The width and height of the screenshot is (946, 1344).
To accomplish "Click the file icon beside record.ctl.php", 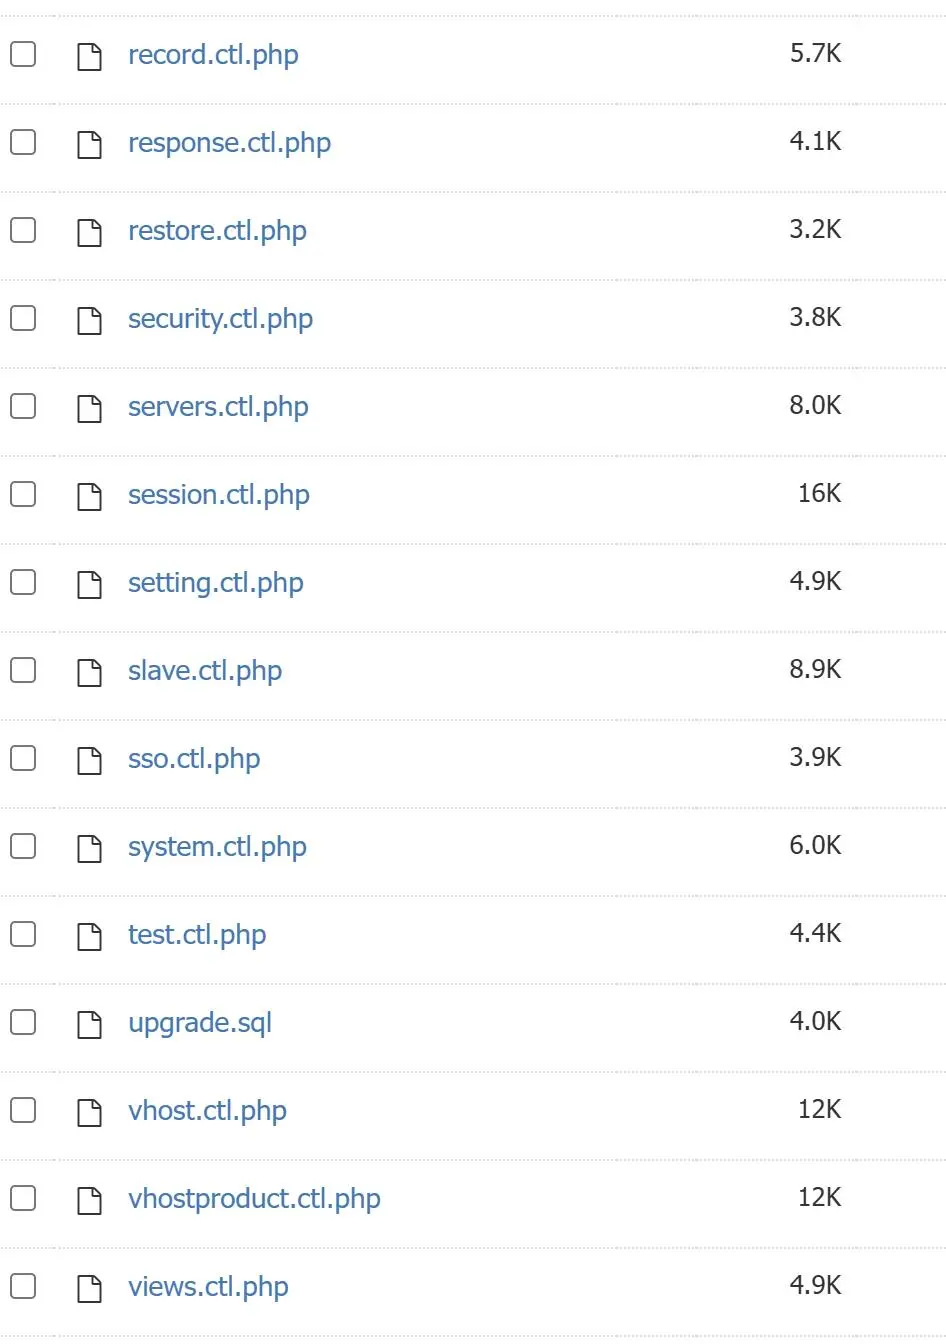I will (x=90, y=56).
